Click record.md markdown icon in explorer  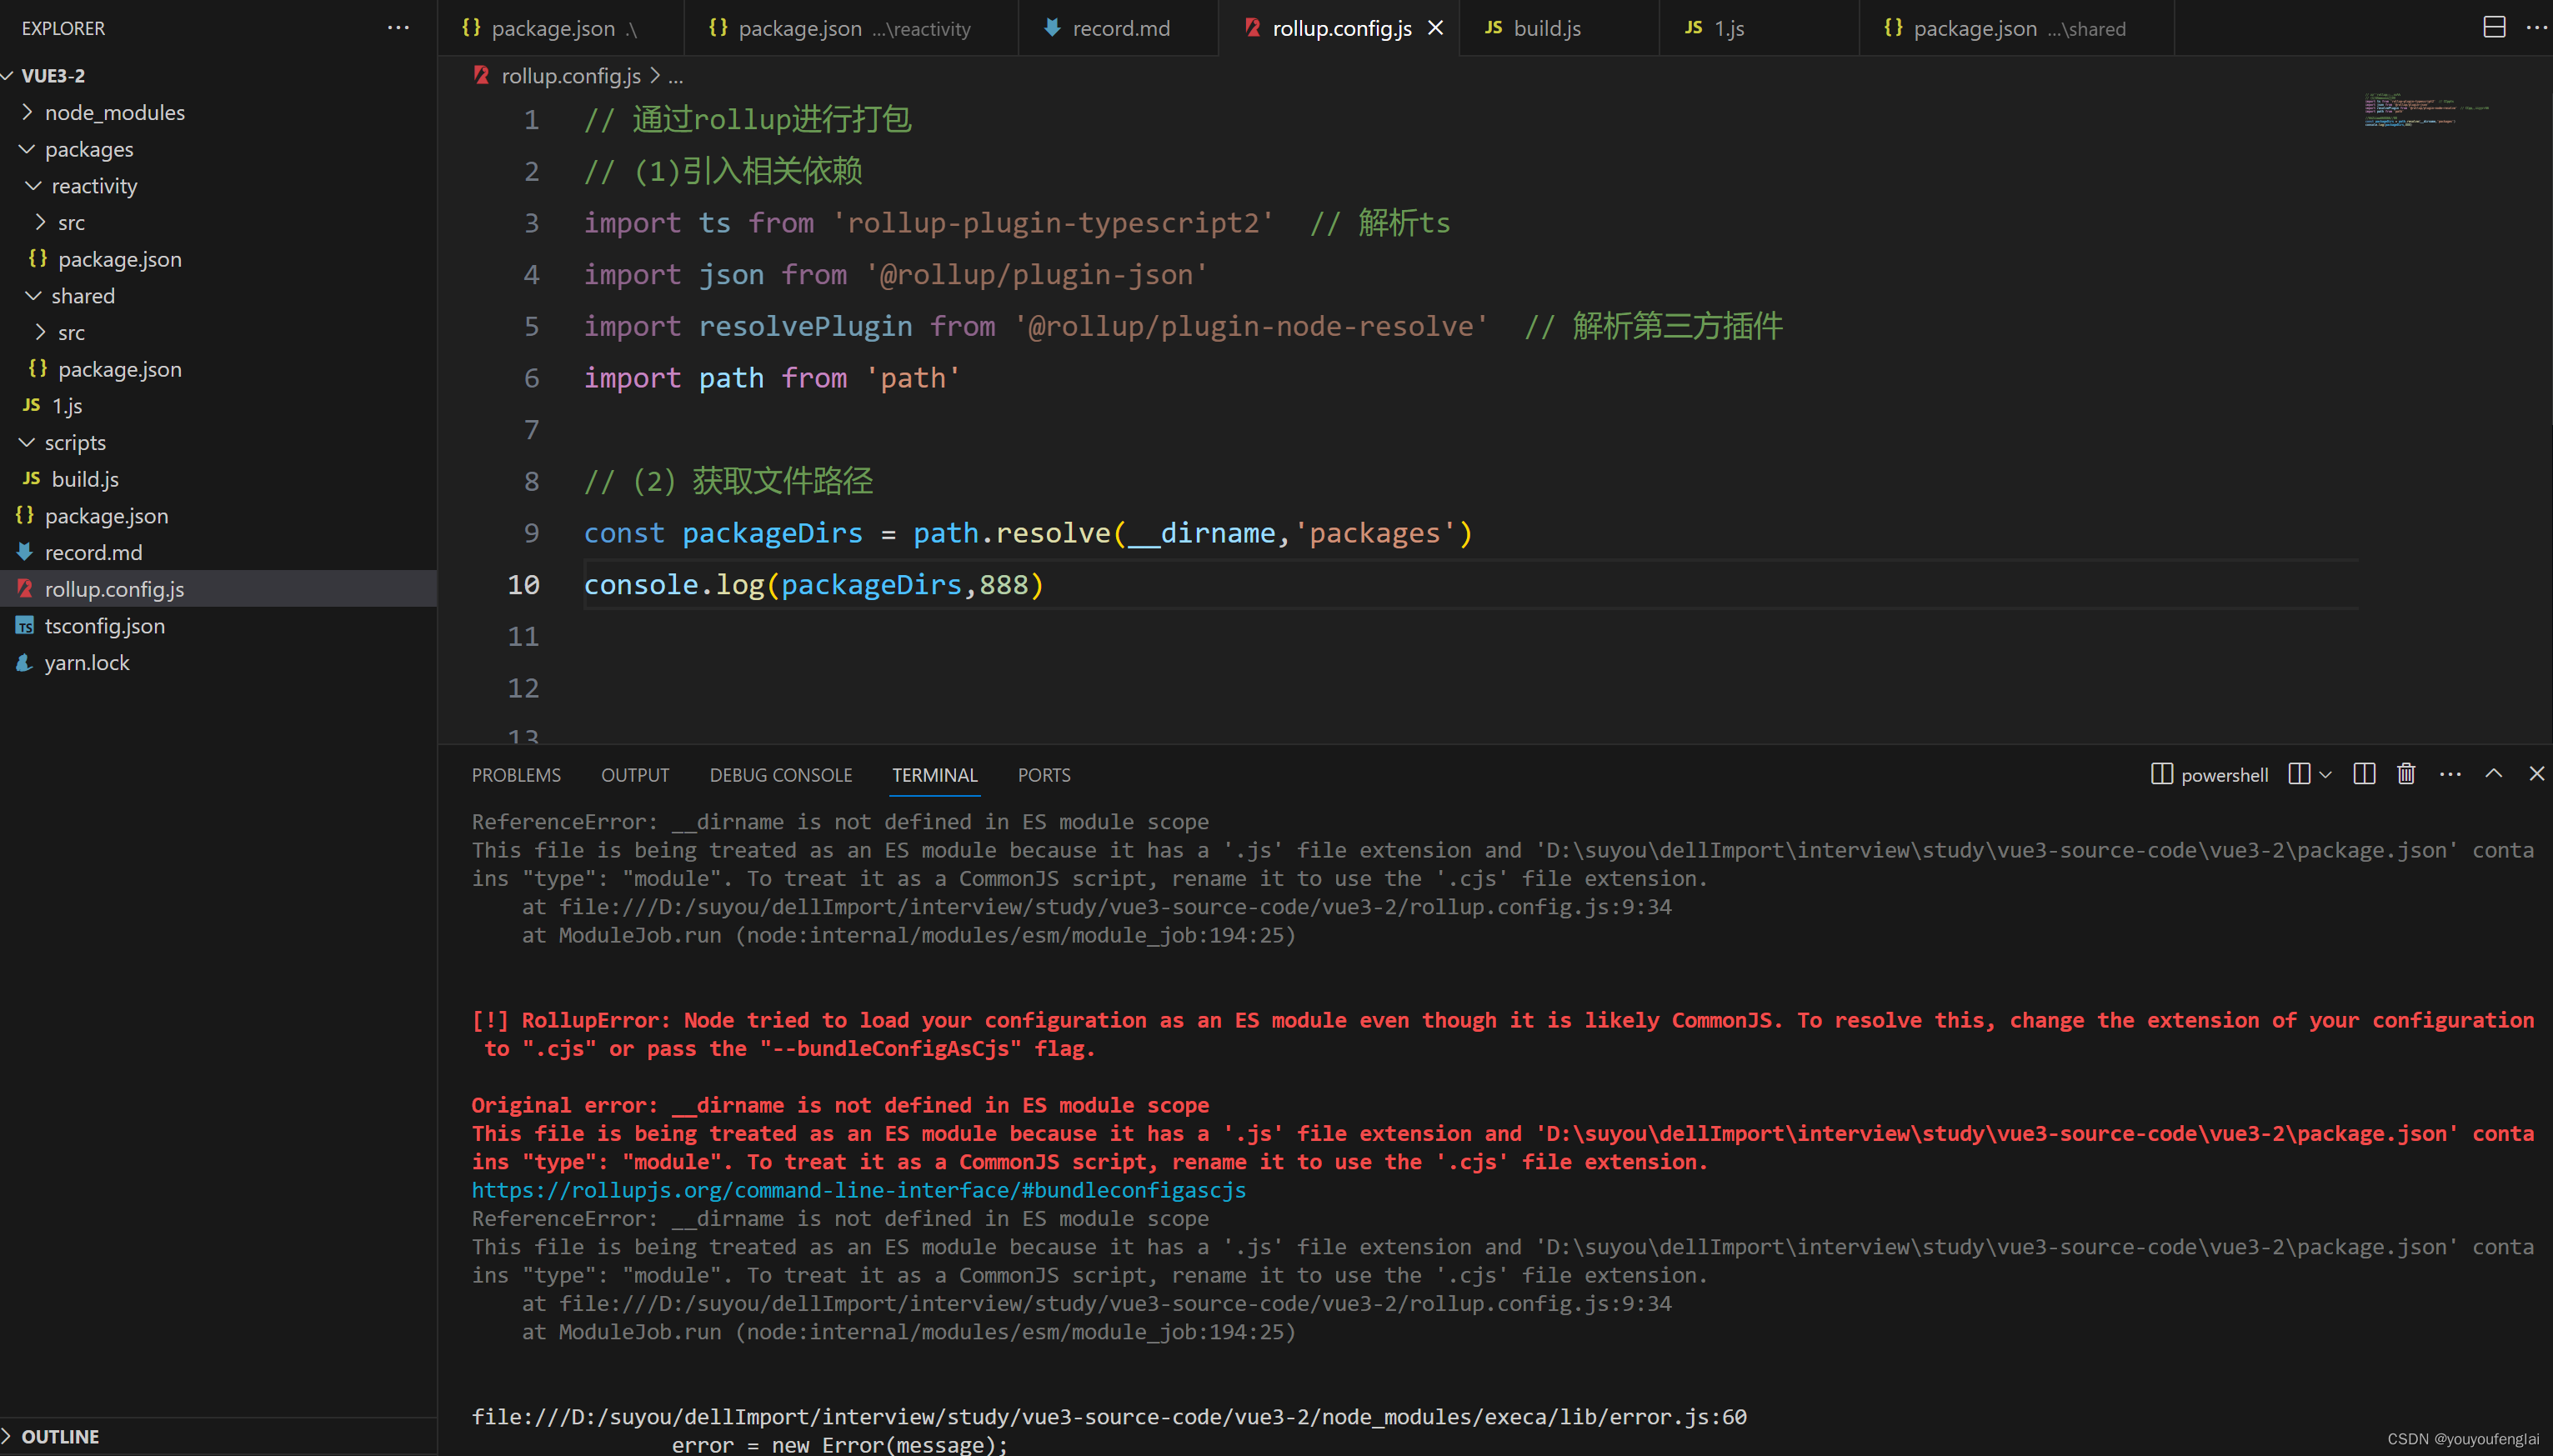[25, 552]
